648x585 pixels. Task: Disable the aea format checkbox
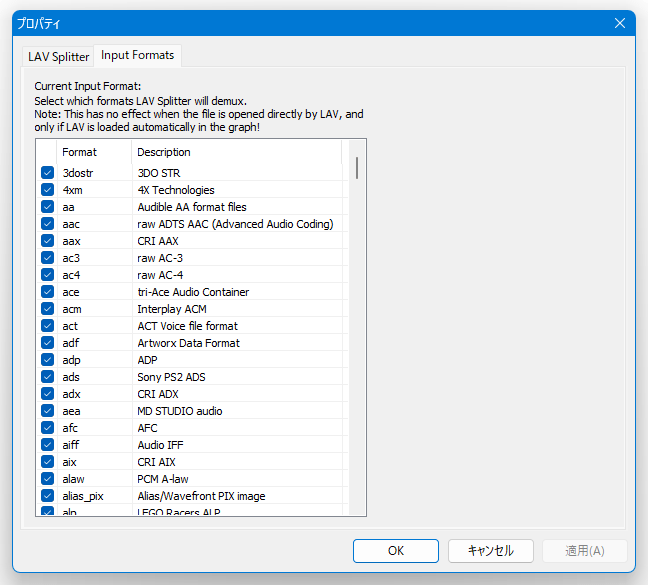(48, 411)
